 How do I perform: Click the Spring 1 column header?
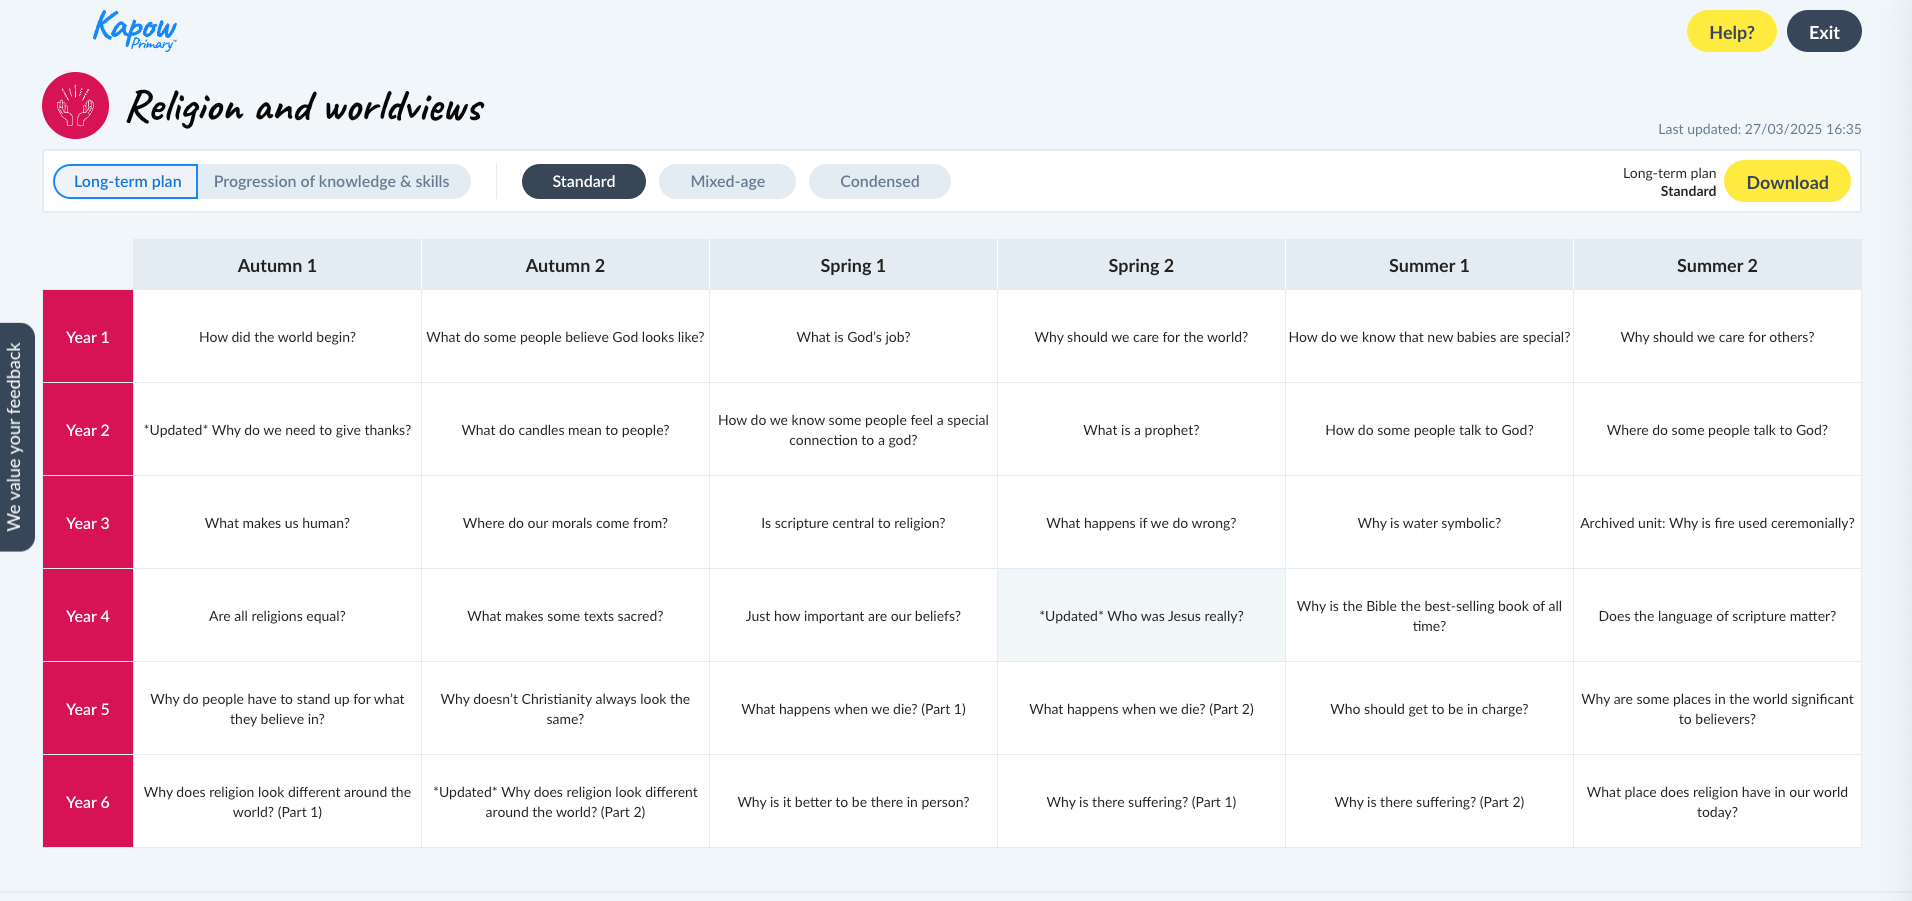tap(852, 266)
